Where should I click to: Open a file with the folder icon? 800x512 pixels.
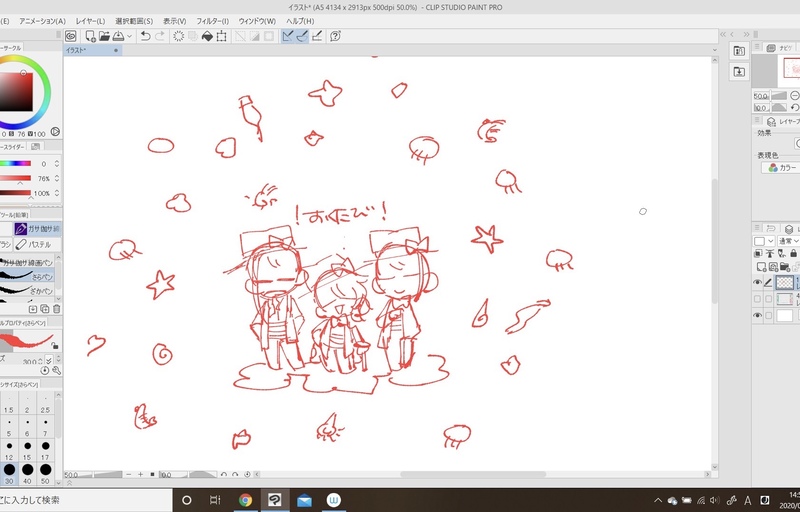(105, 36)
